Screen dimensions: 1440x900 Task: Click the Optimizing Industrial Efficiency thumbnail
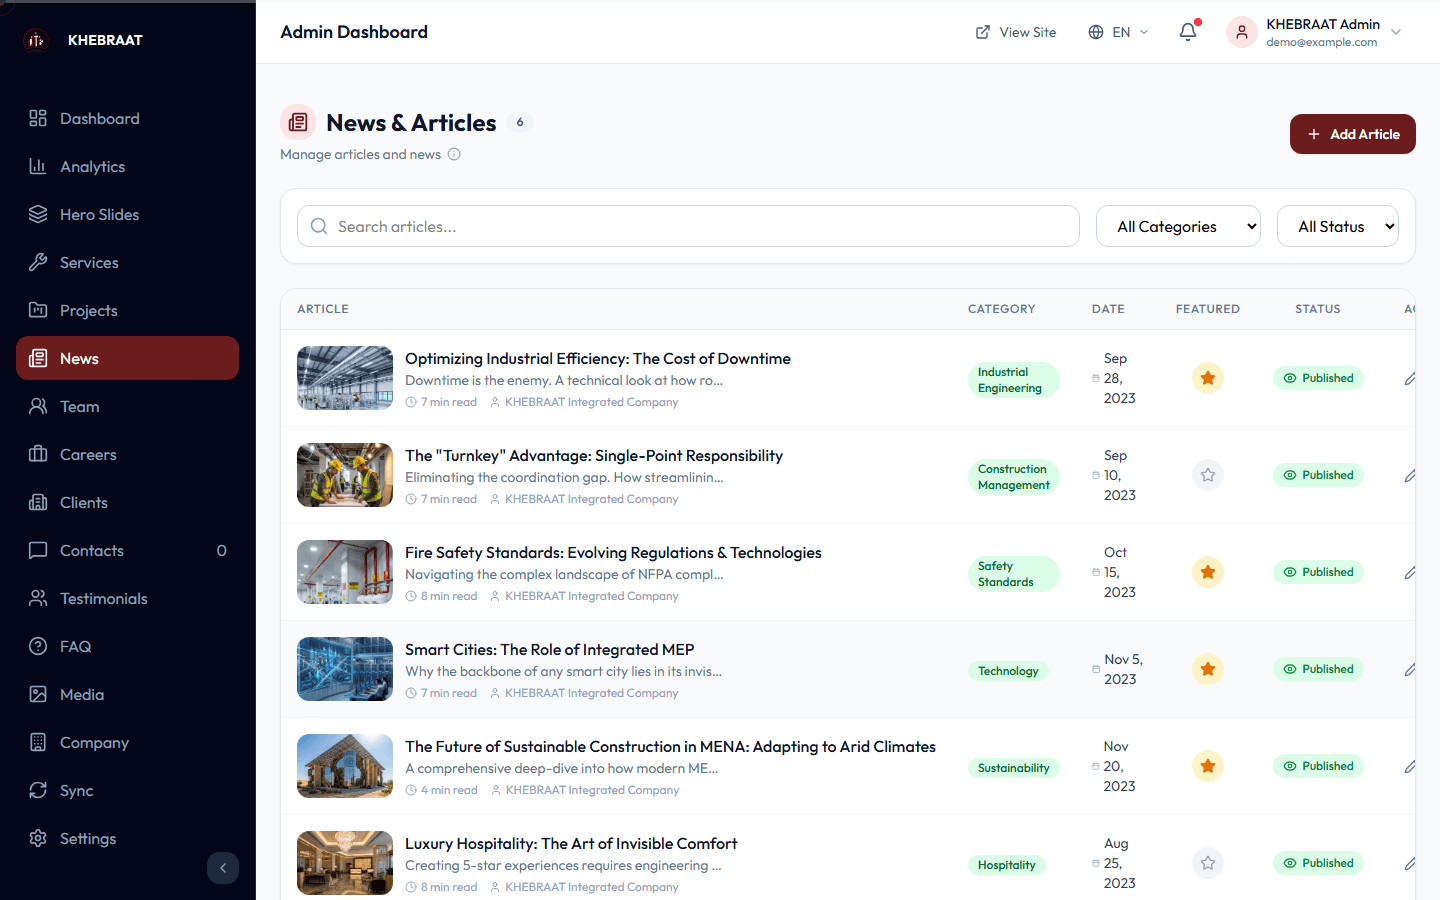pos(345,378)
